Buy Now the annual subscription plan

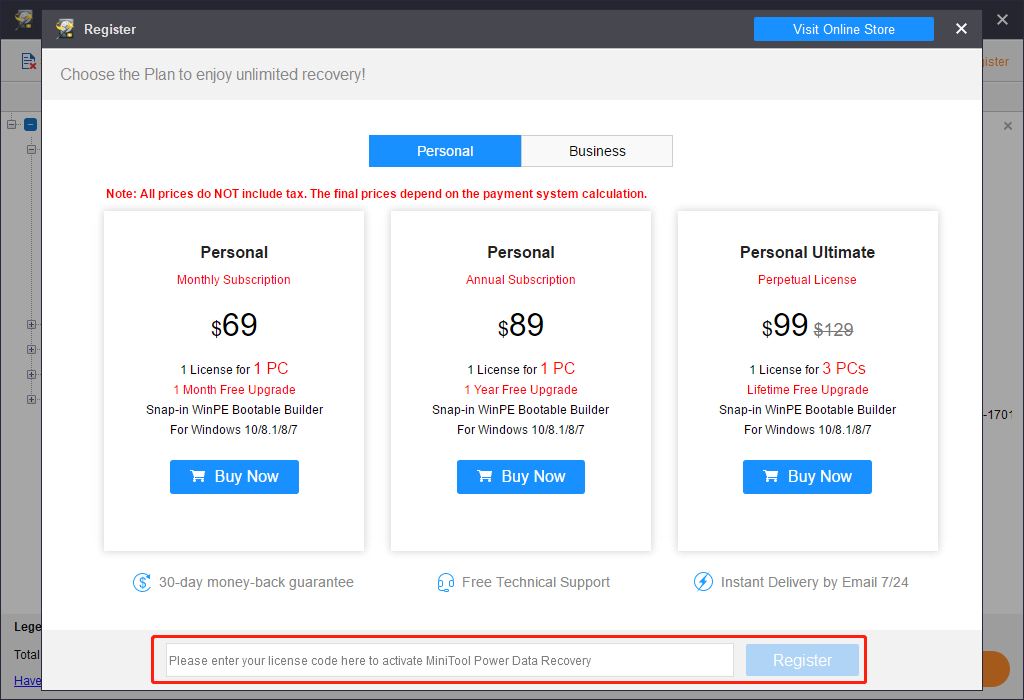(x=520, y=477)
